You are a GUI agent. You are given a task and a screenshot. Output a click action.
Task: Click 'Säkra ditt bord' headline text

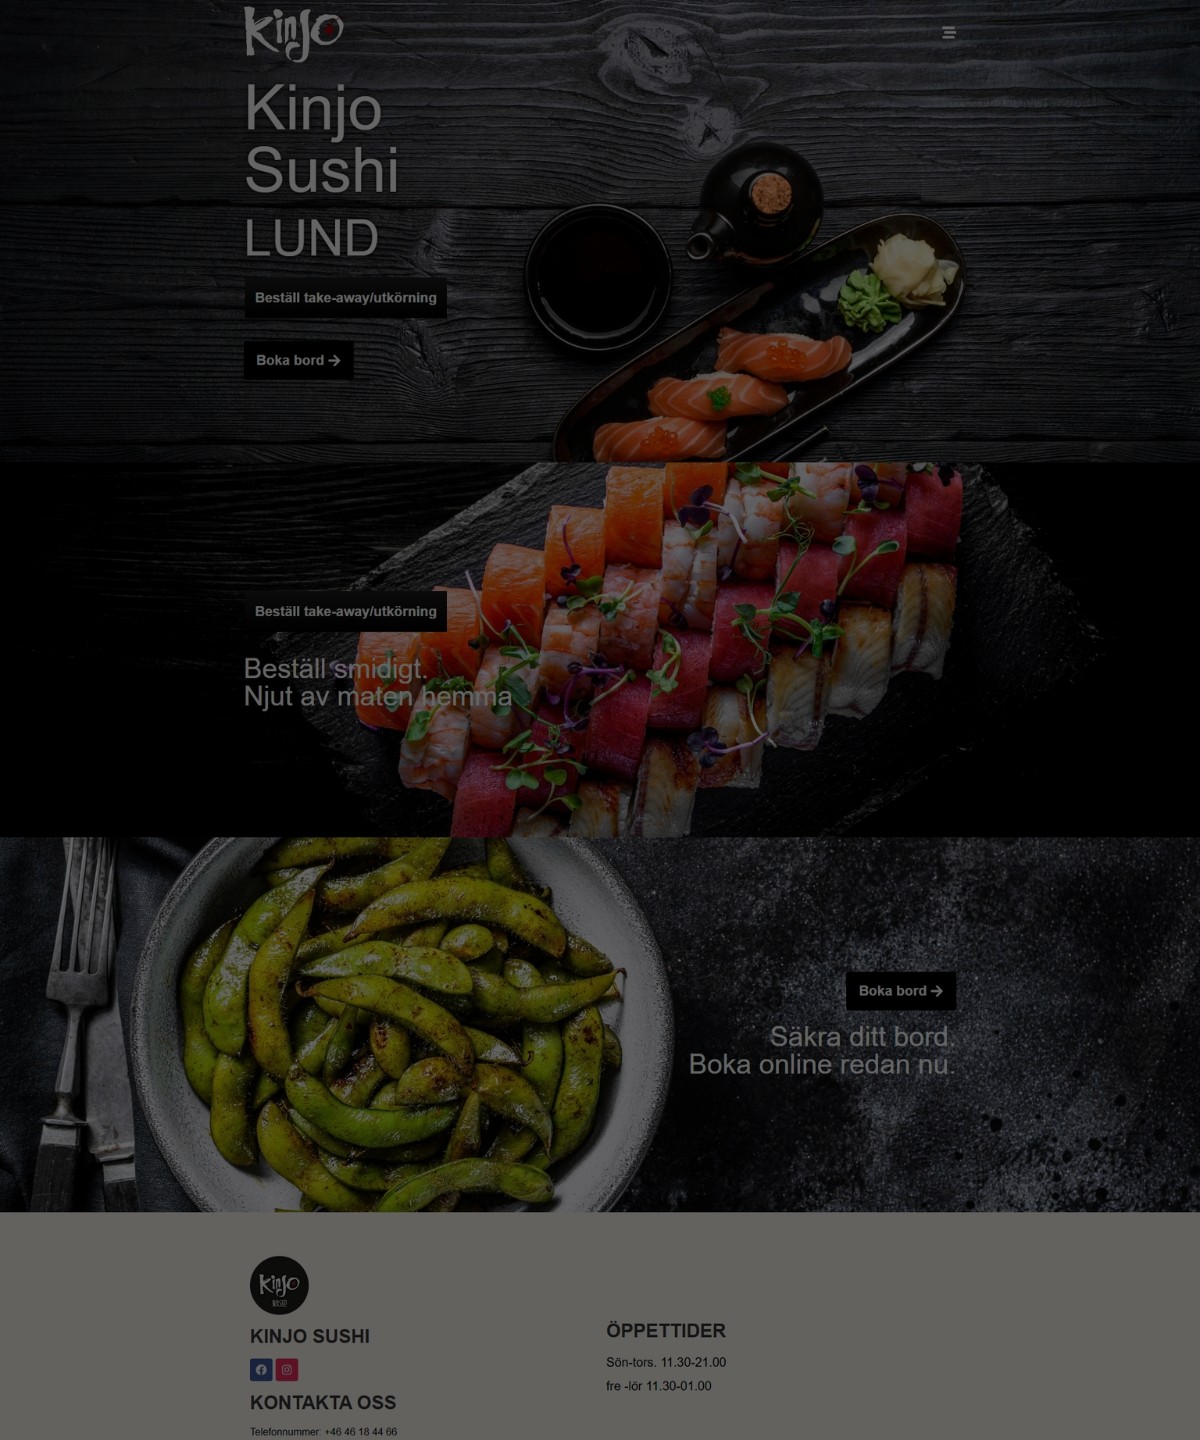(x=862, y=1036)
